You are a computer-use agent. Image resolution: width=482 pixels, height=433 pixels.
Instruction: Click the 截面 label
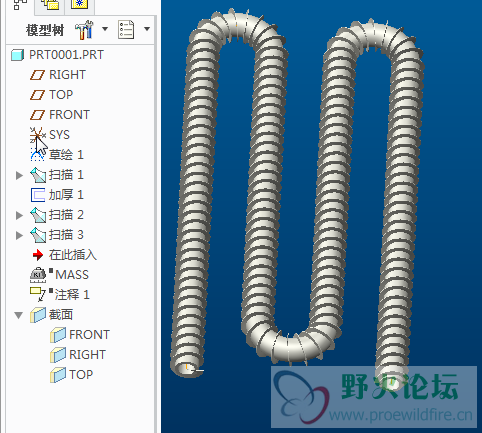point(61,315)
